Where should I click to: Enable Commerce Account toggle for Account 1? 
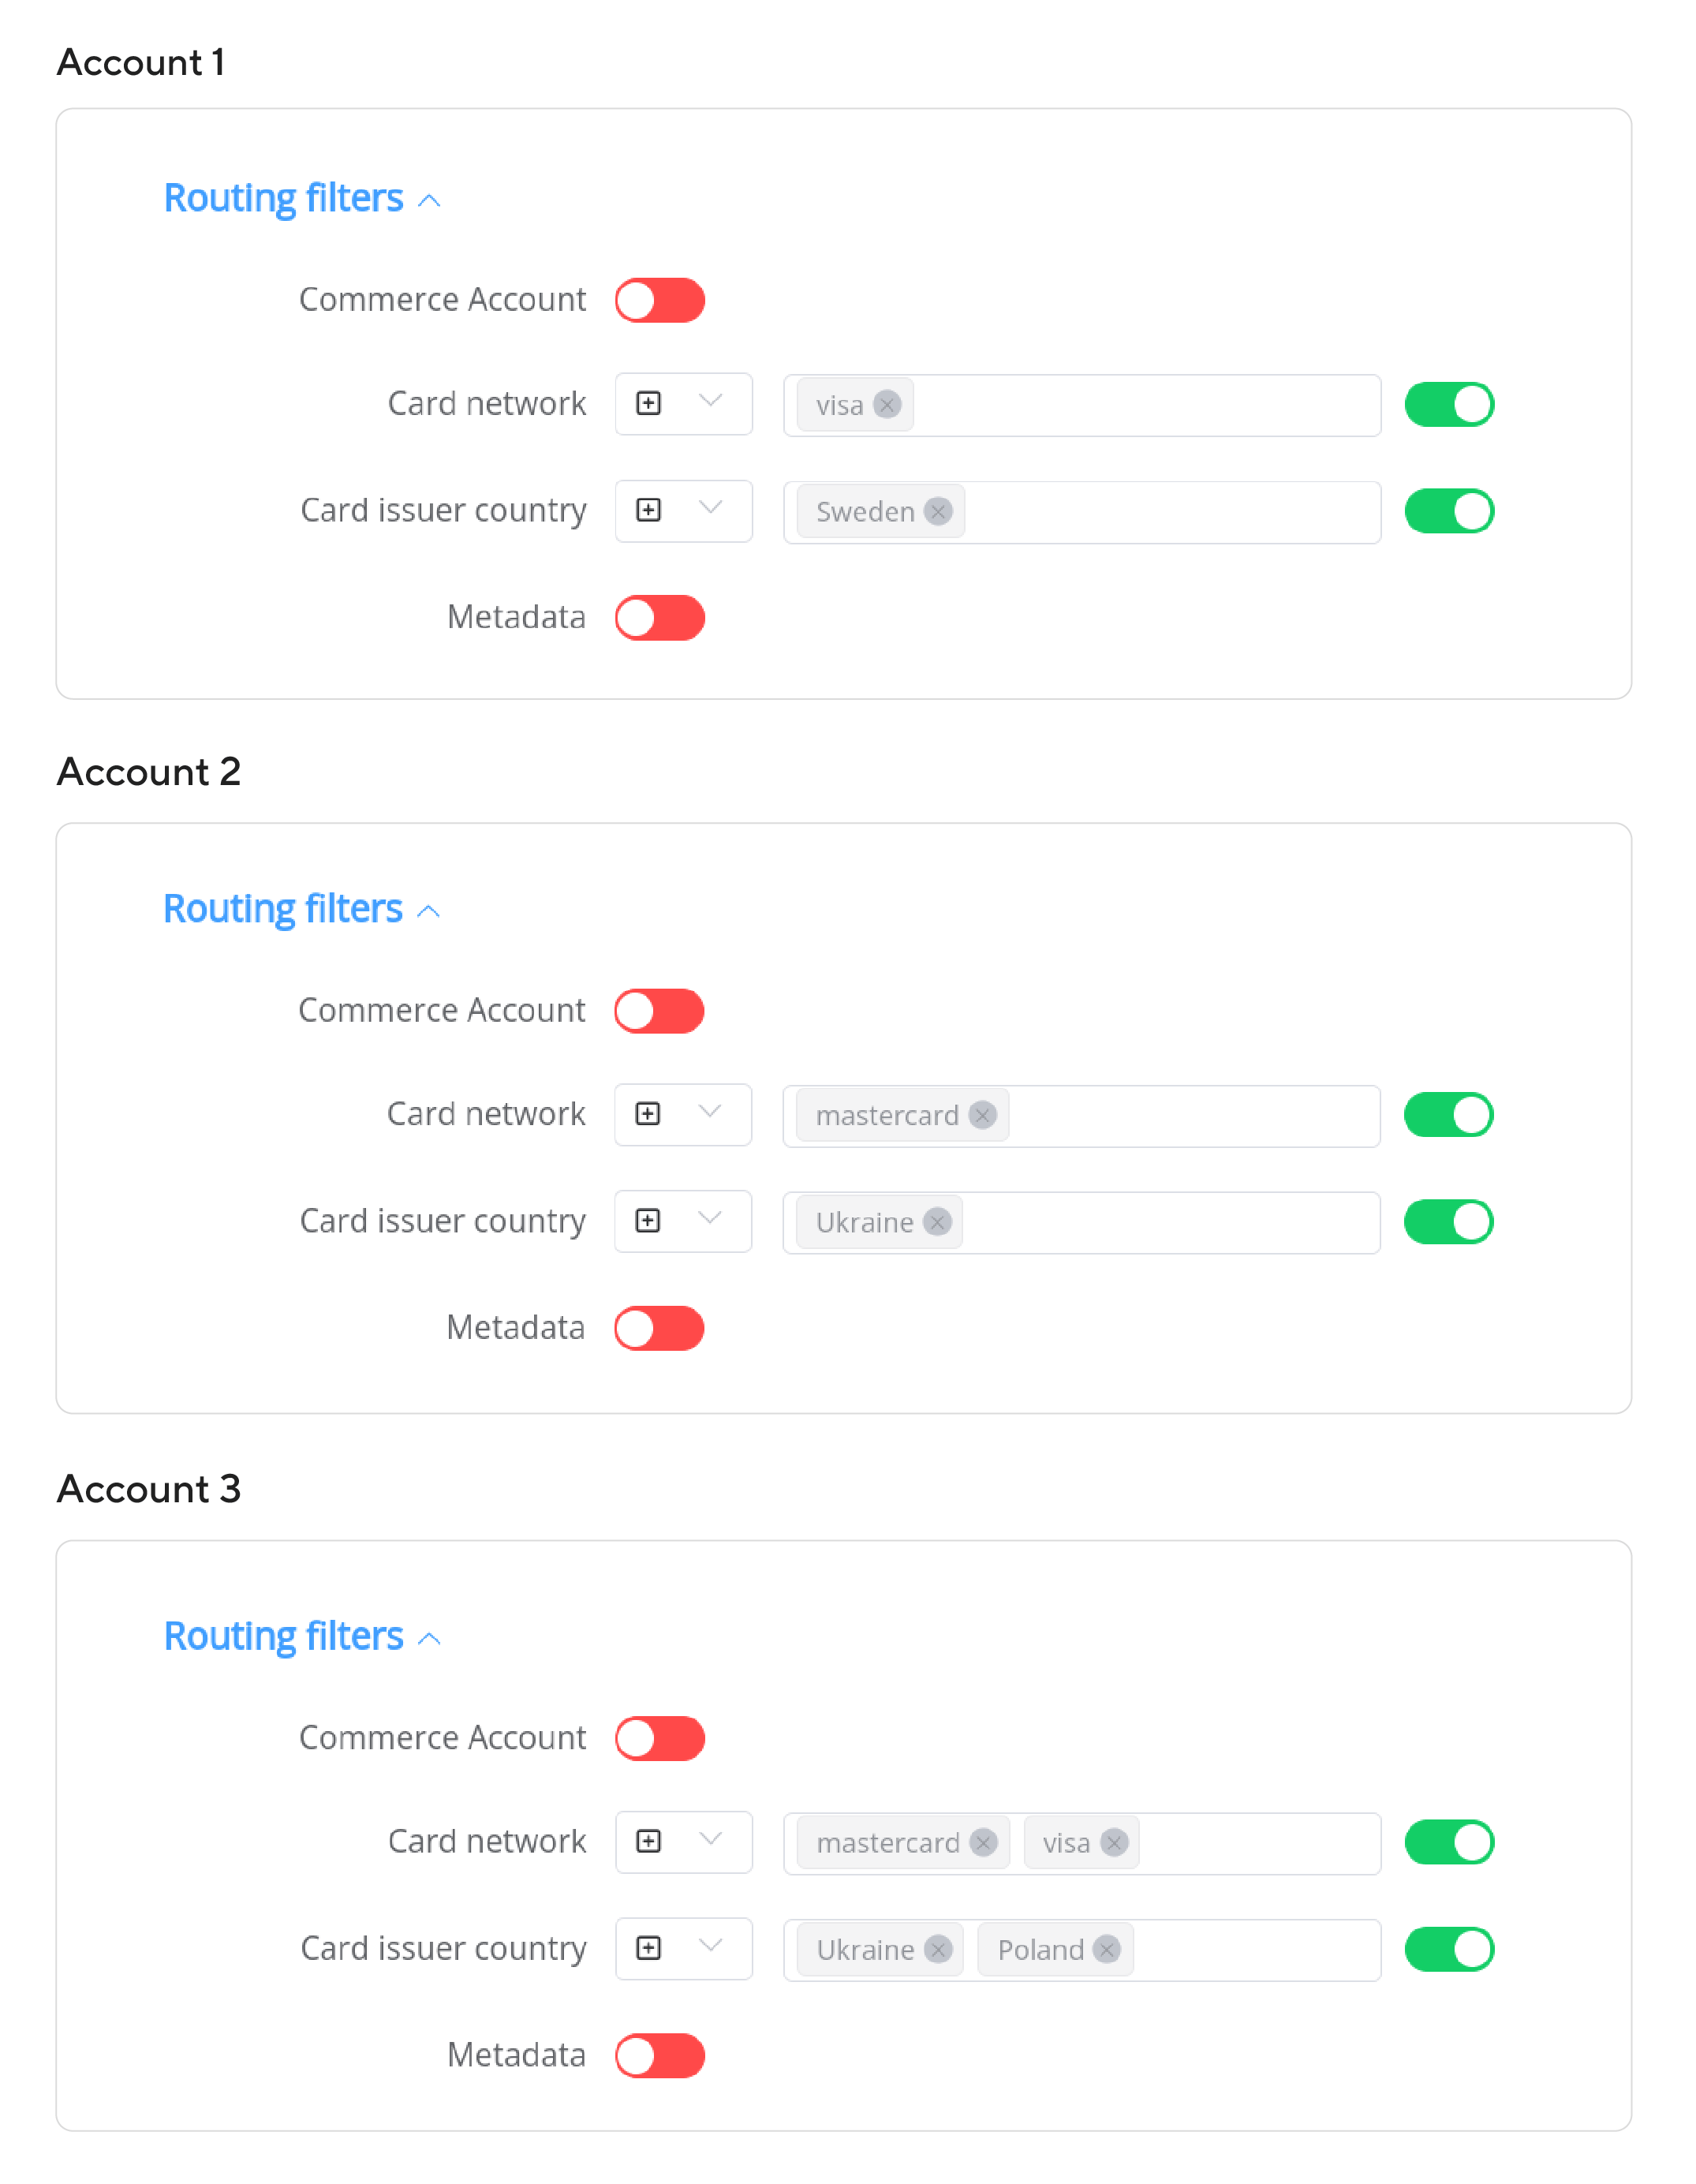(660, 300)
